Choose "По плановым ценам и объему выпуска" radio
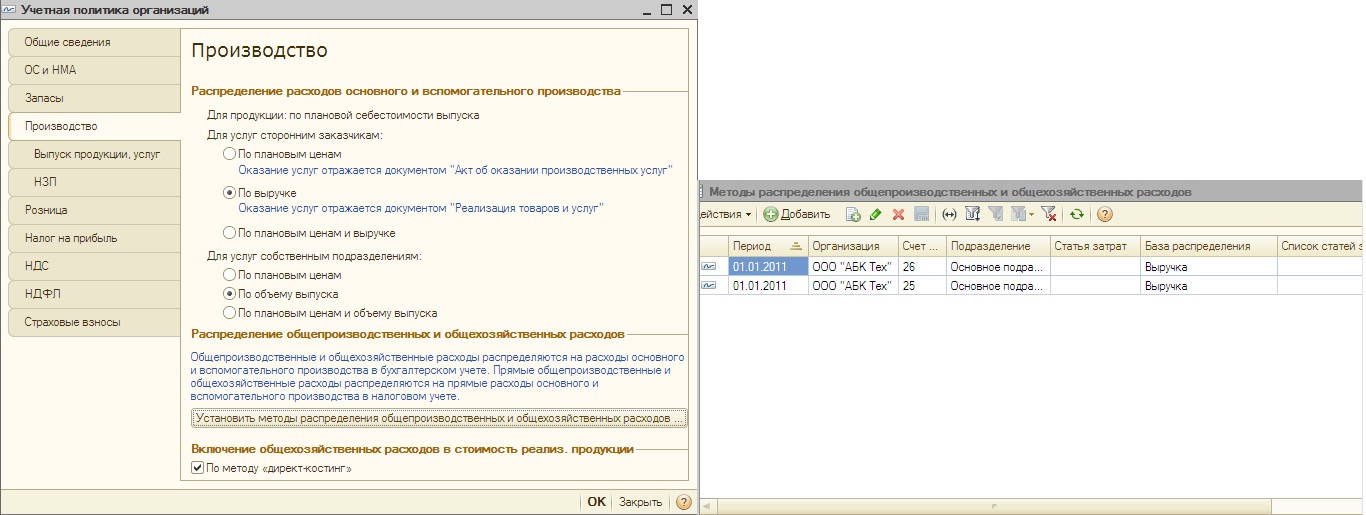This screenshot has height=515, width=1366. [x=230, y=313]
